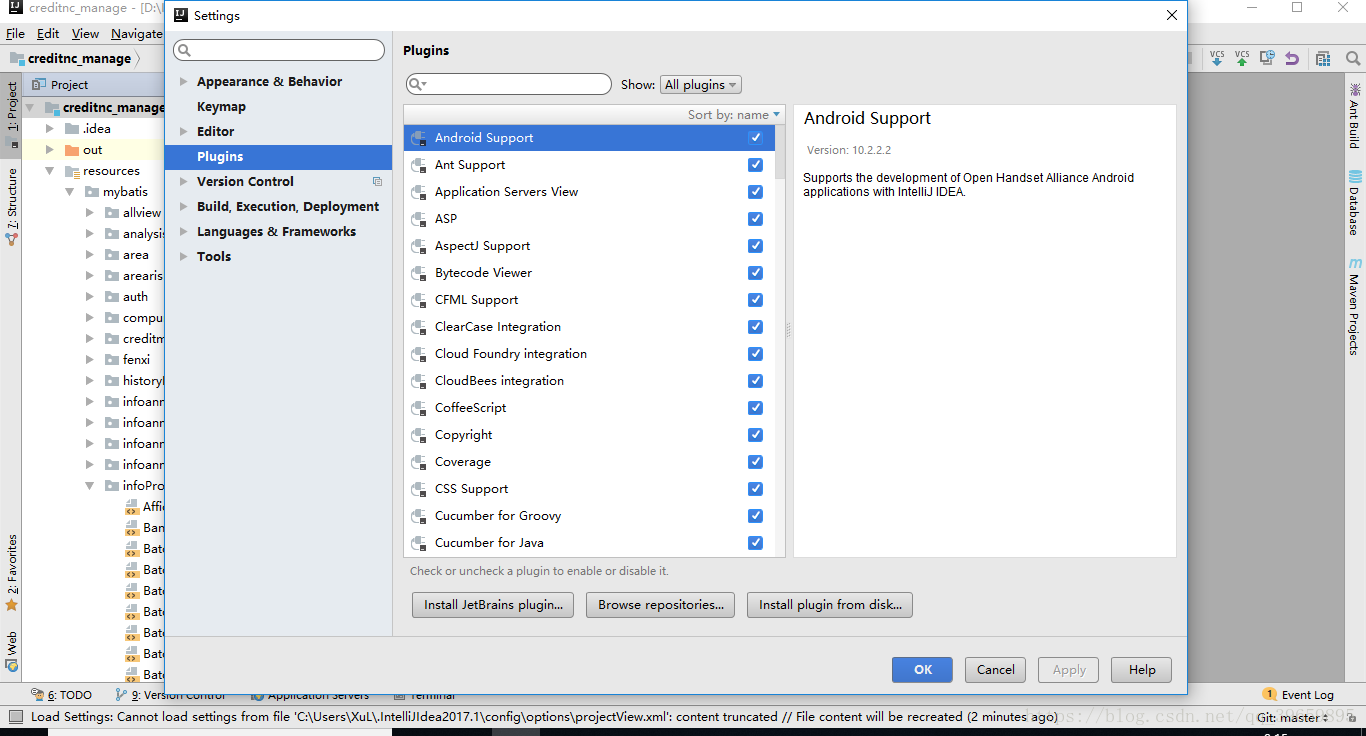The height and width of the screenshot is (736, 1366).
Task: Click Search Everywhere magnifier icon
Action: pos(1353,58)
